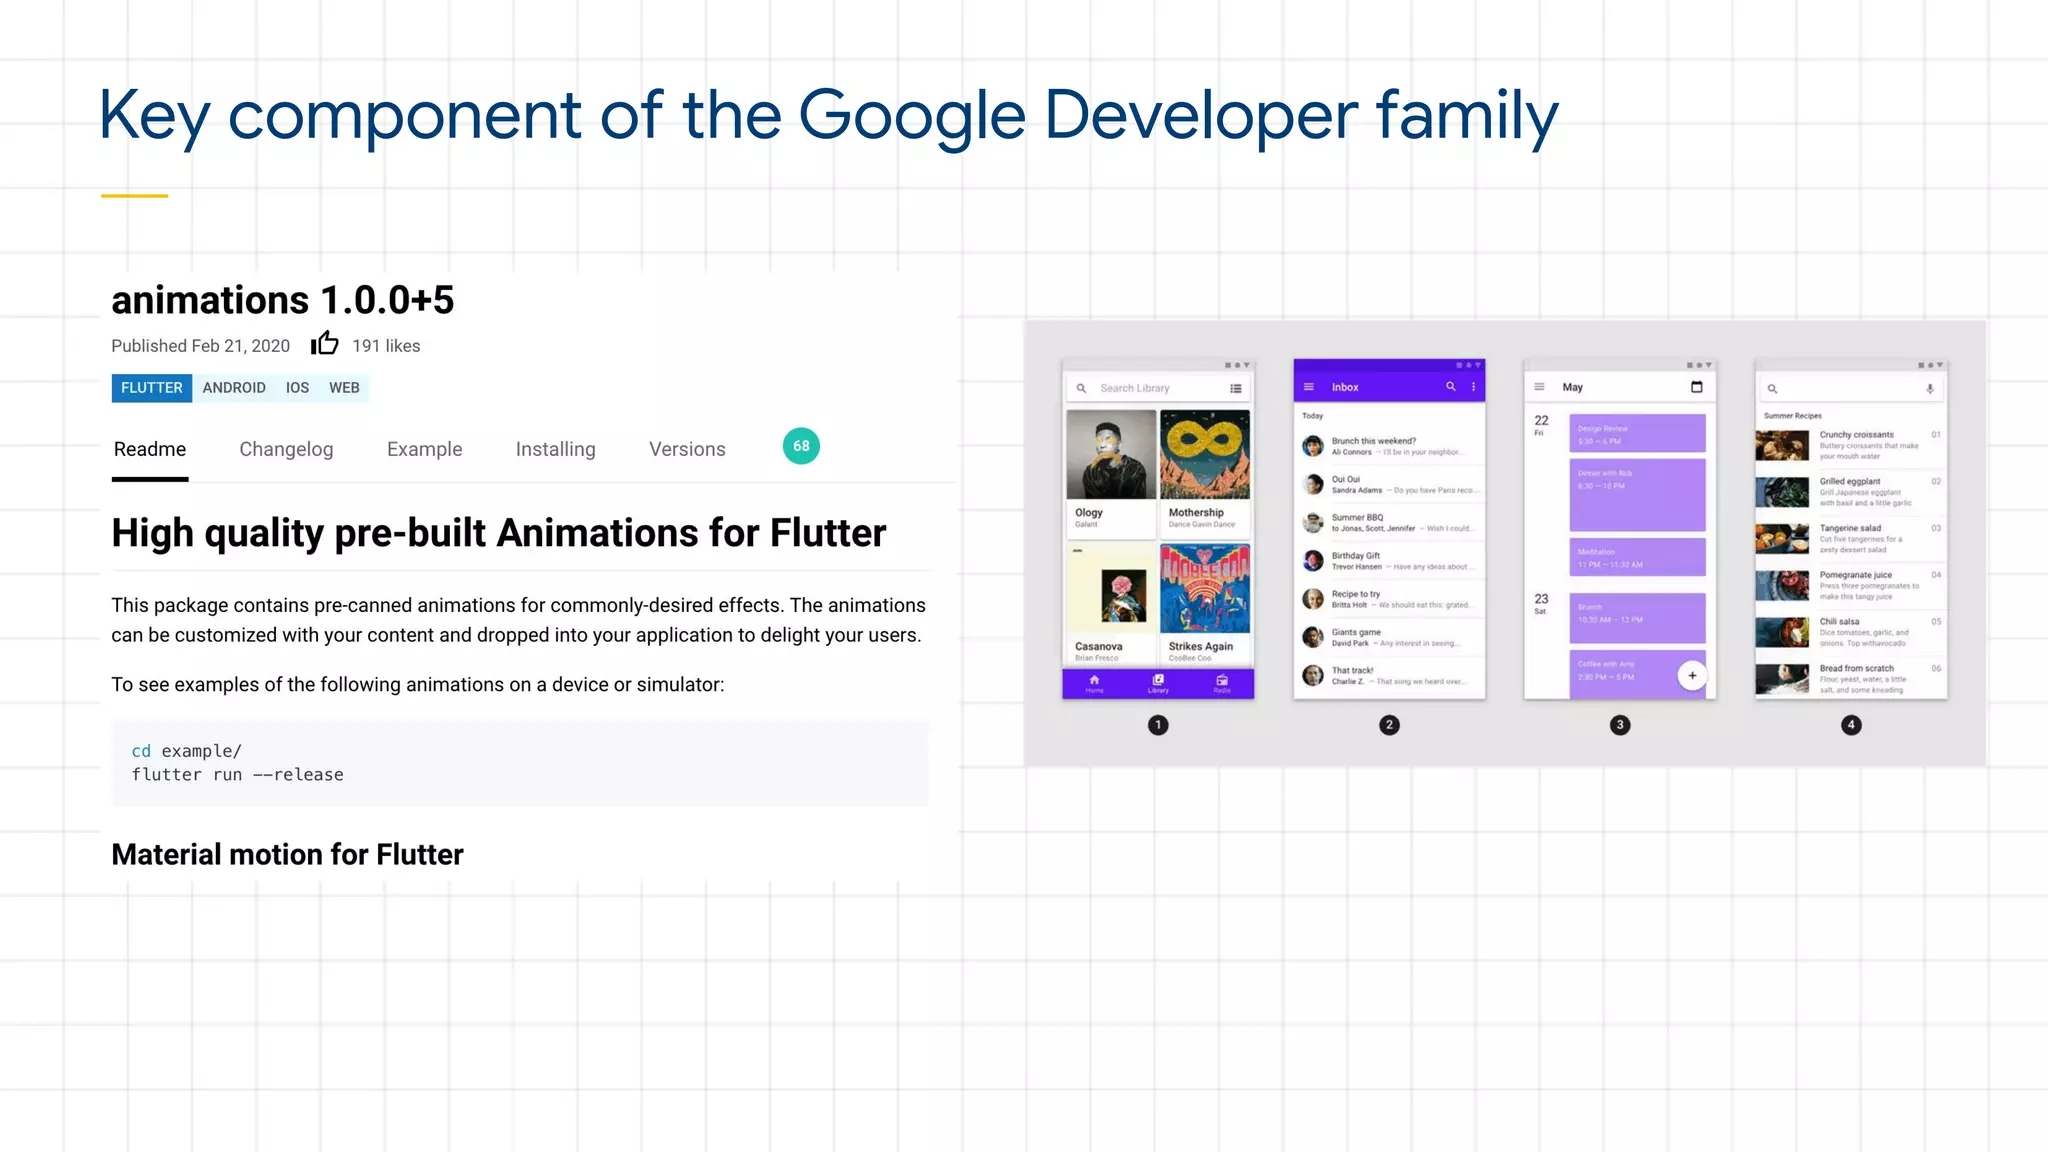Open the hamburger menu beside May
This screenshot has width=2048, height=1152.
click(x=1539, y=387)
